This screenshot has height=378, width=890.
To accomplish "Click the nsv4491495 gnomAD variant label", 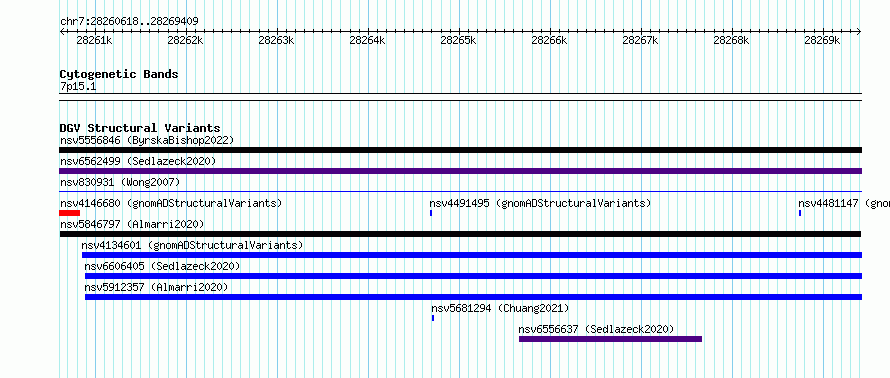I will pyautogui.click(x=540, y=203).
